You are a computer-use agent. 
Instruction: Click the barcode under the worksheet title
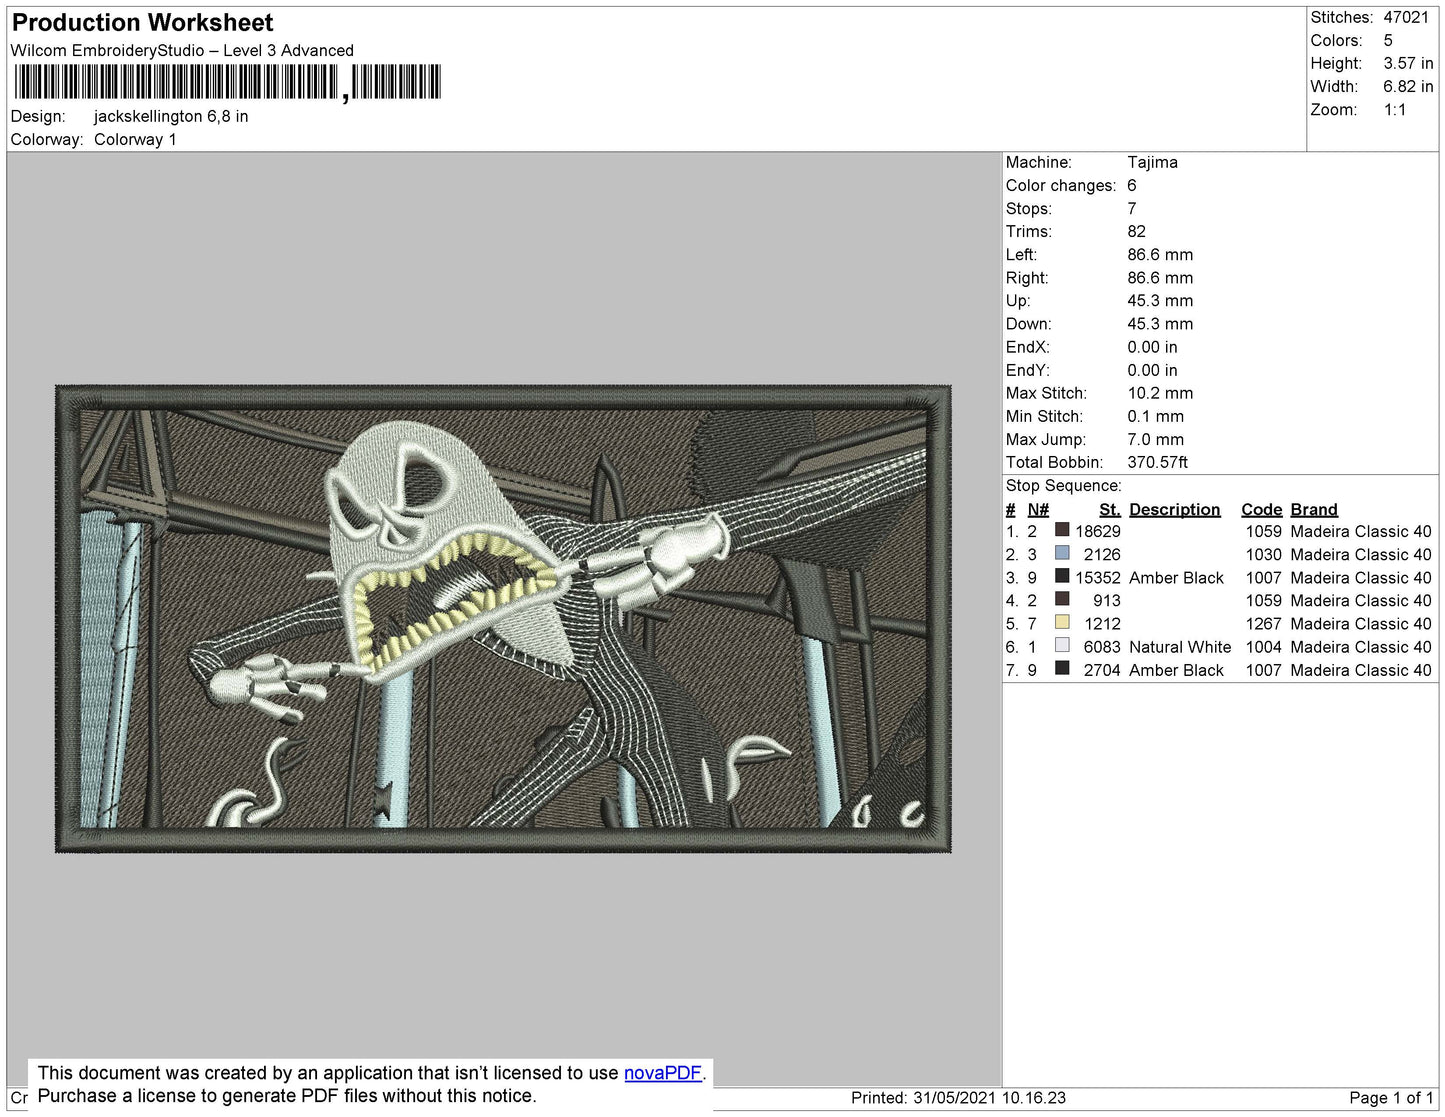[x=226, y=82]
